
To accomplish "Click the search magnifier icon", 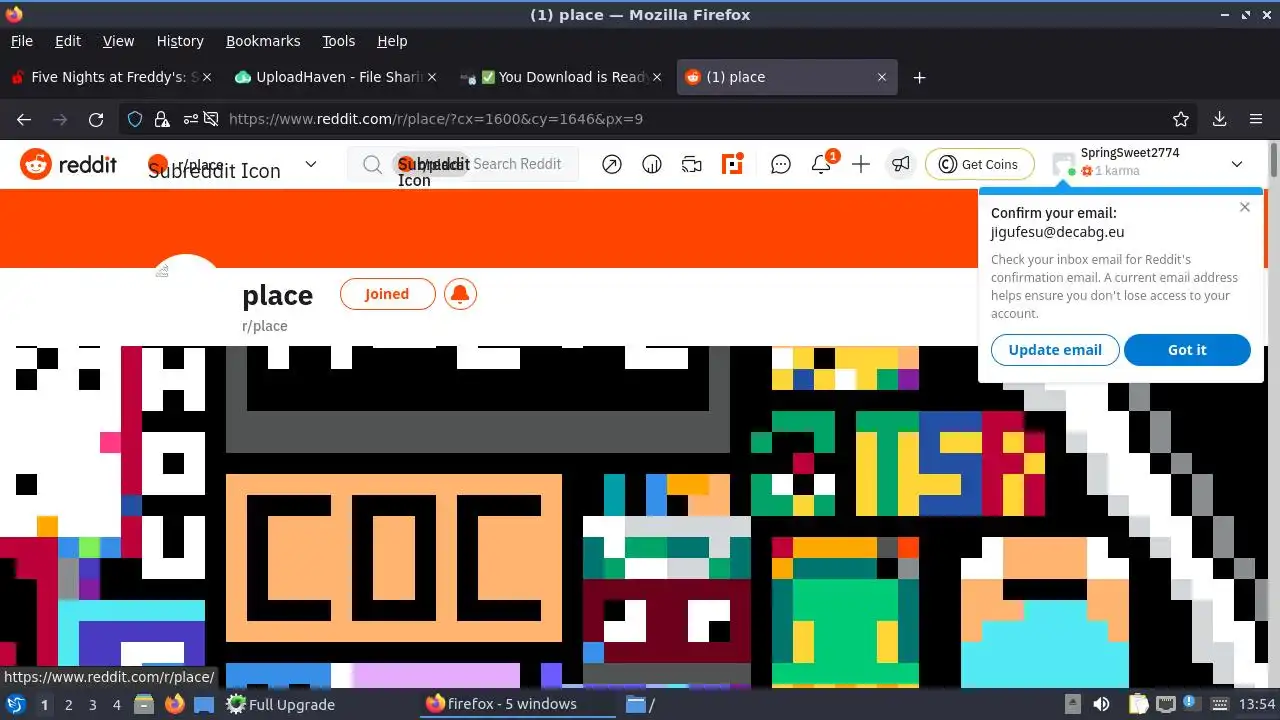I will [372, 164].
